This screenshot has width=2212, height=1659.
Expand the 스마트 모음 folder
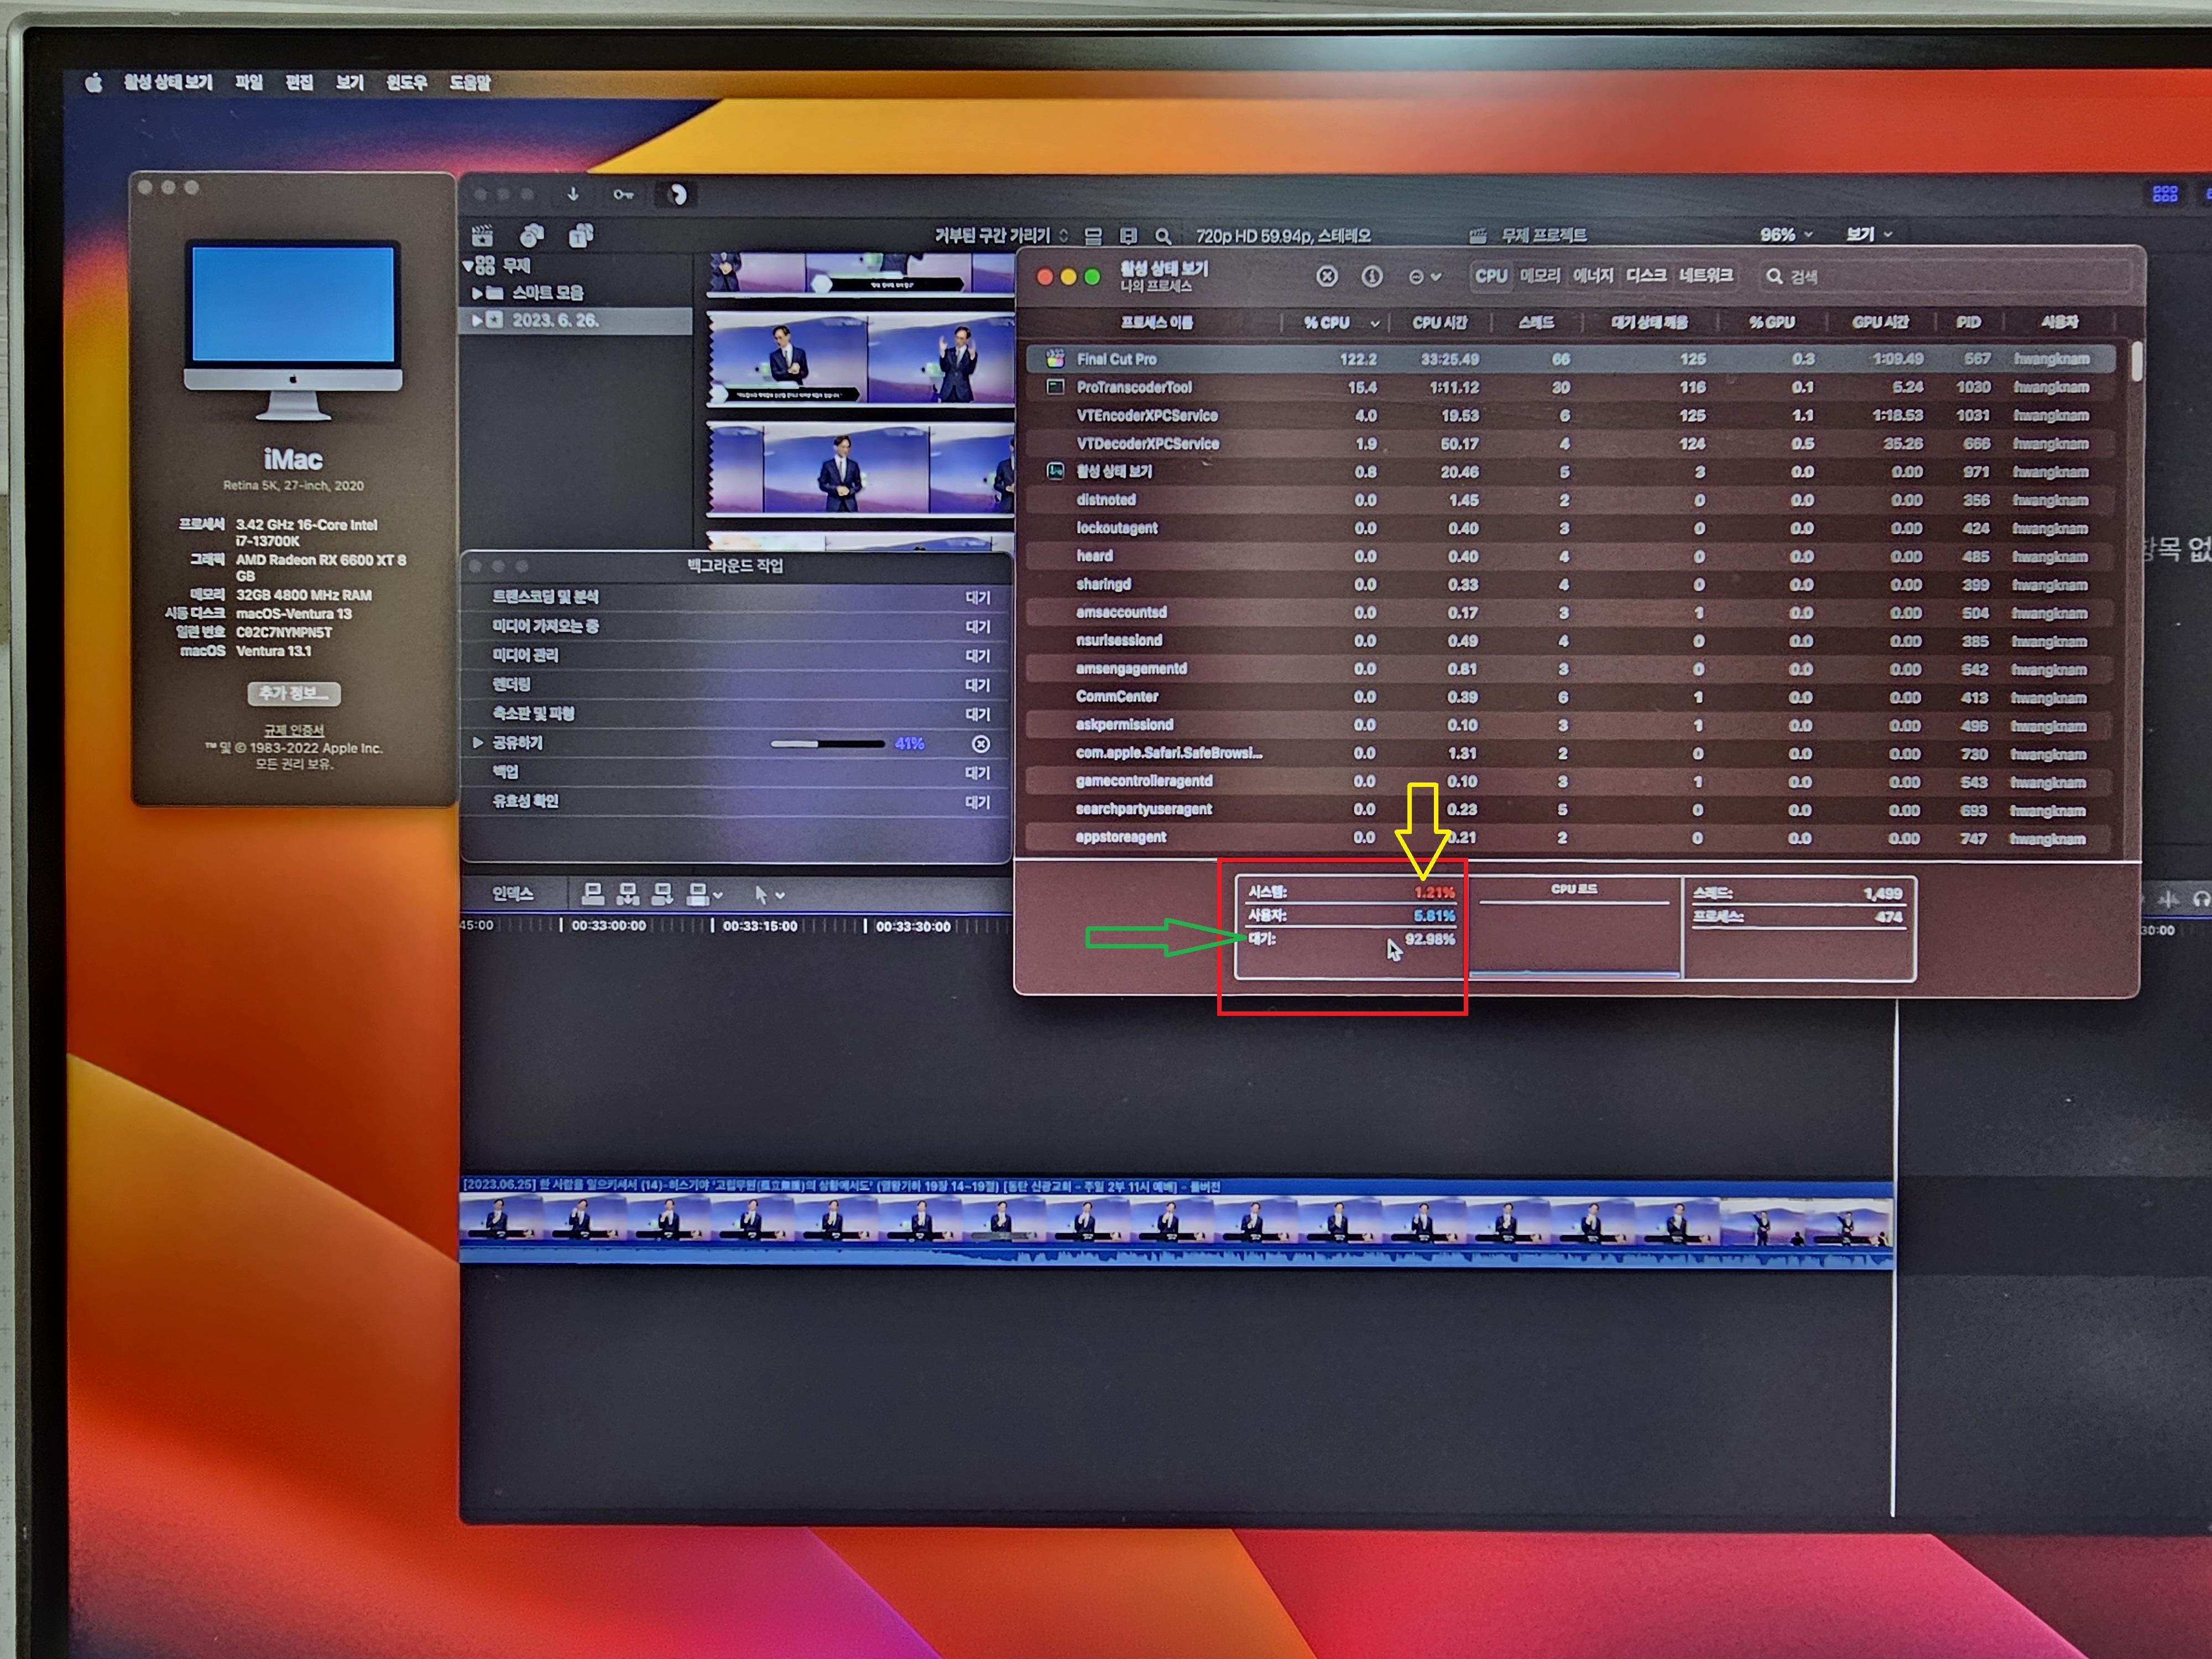click(x=477, y=293)
